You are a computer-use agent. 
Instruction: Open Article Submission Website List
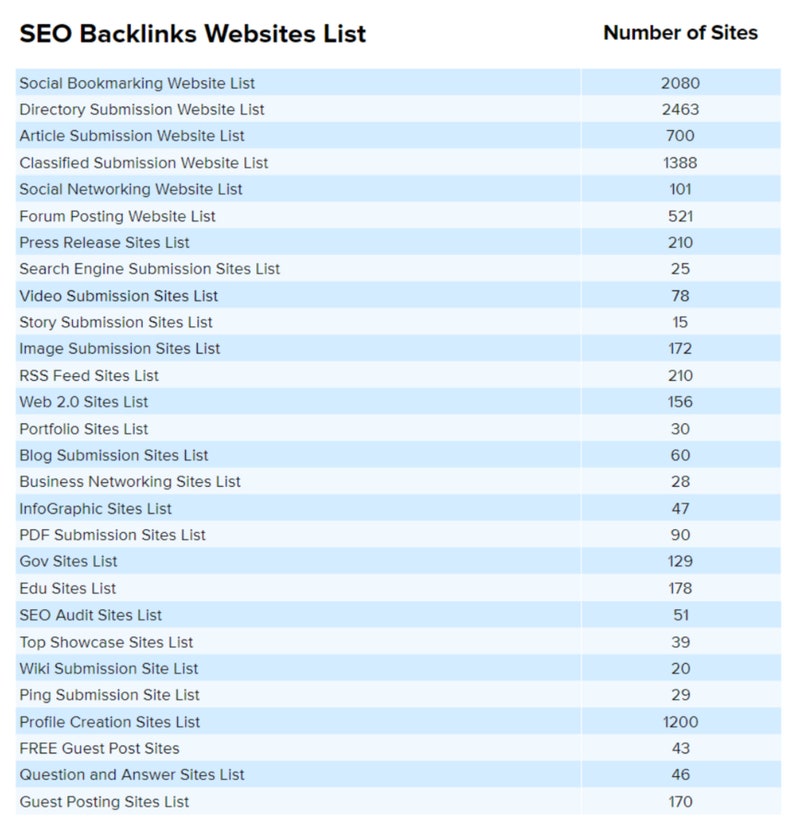pos(132,136)
